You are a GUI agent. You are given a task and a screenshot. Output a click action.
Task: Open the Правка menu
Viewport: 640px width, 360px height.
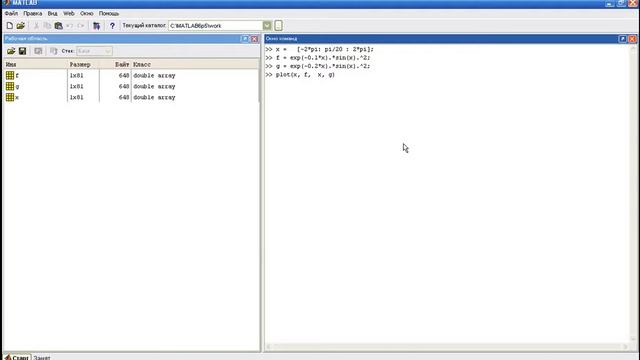pos(33,13)
